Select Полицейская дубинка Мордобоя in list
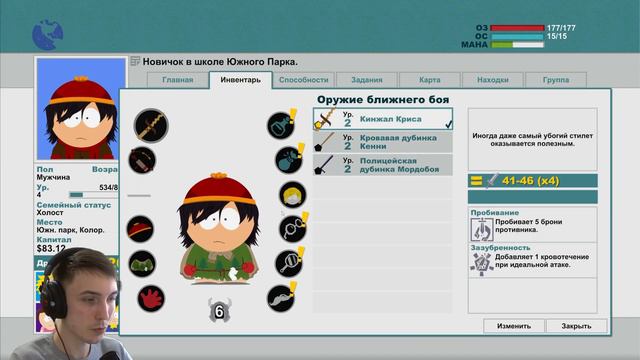 click(383, 165)
